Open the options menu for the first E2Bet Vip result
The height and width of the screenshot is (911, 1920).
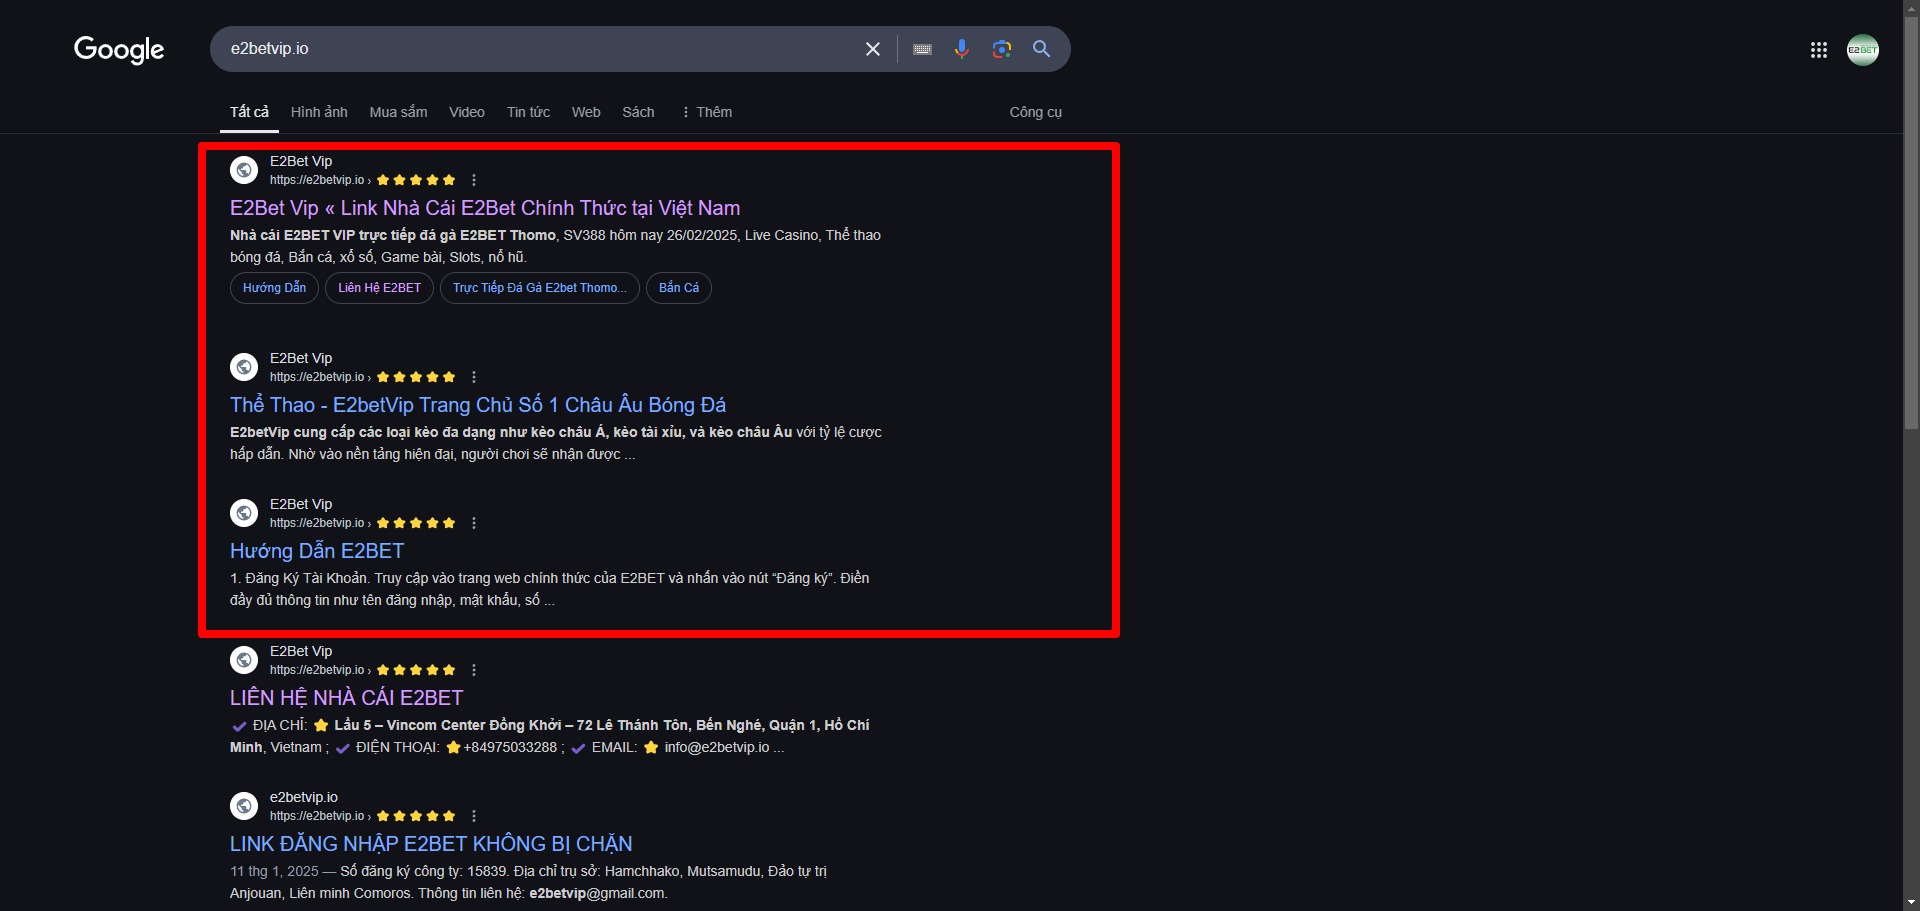474,180
